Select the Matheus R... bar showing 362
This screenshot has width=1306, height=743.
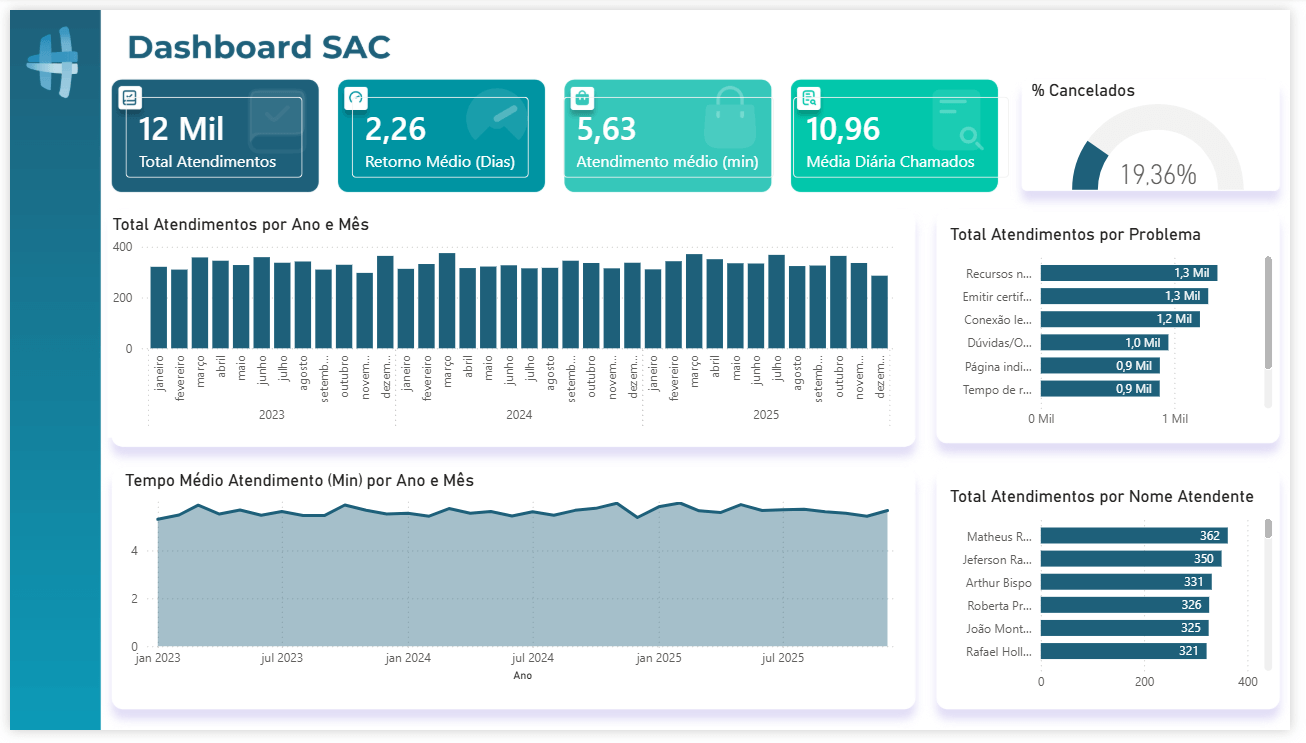coord(1134,536)
